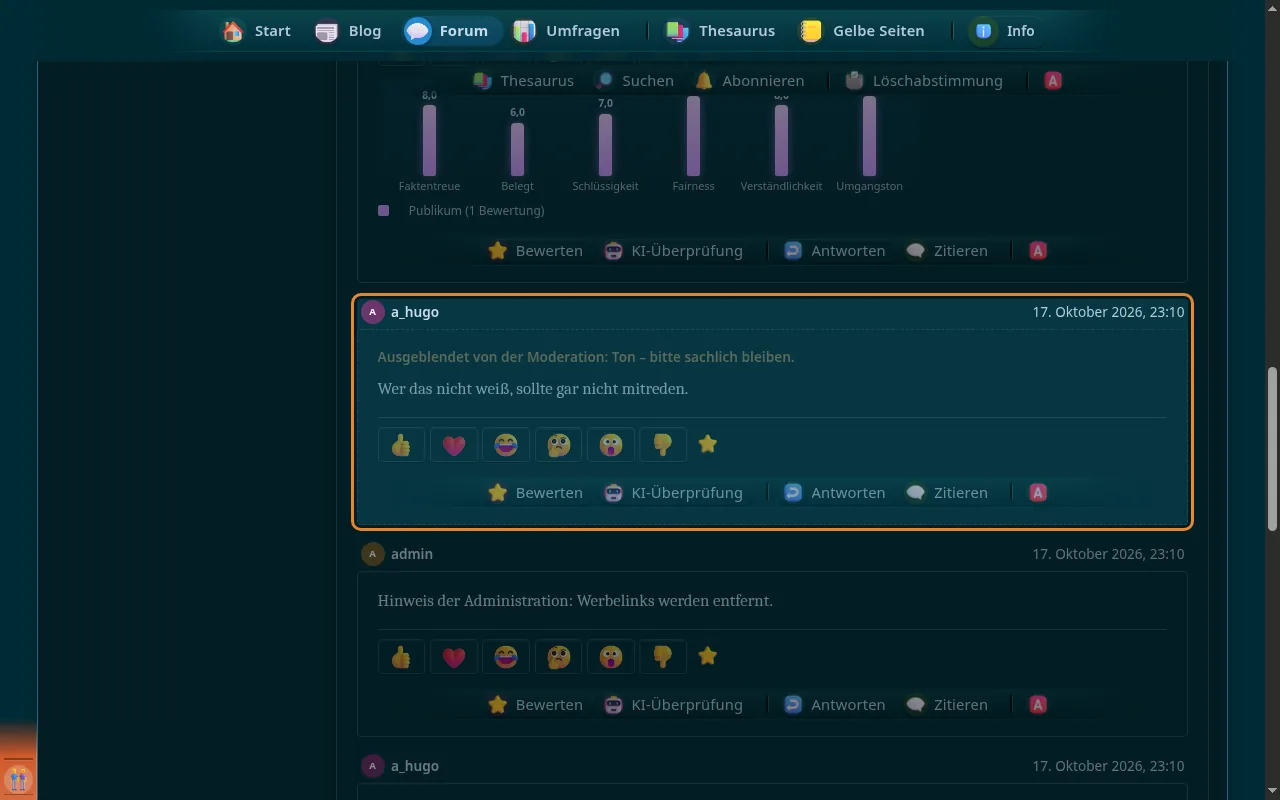The width and height of the screenshot is (1280, 800).
Task: Click red A icon on admin's post
Action: pos(1038,705)
